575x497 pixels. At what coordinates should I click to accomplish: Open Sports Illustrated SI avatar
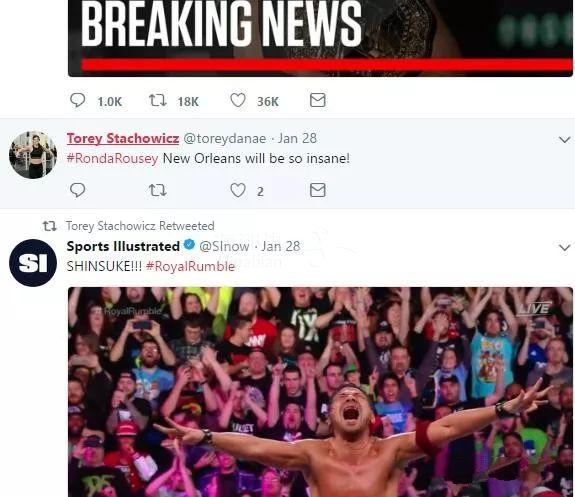(33, 263)
